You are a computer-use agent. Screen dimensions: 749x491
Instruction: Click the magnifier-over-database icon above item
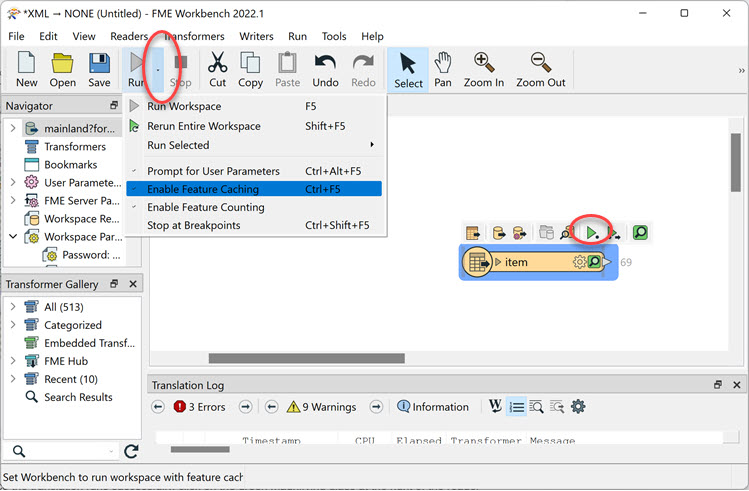coord(567,233)
